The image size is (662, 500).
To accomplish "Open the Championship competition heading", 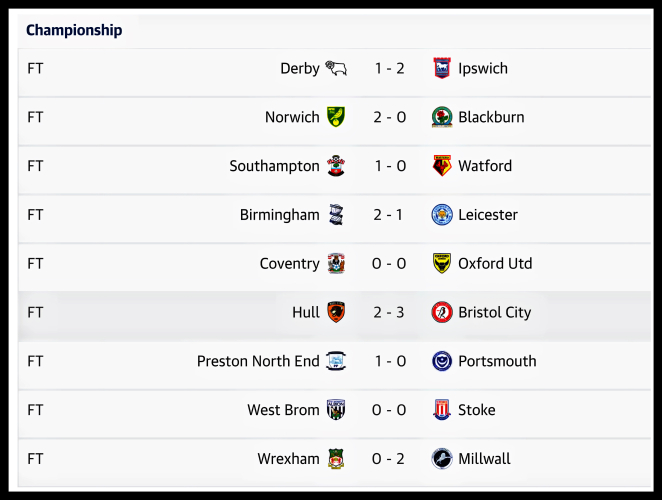I will [74, 30].
